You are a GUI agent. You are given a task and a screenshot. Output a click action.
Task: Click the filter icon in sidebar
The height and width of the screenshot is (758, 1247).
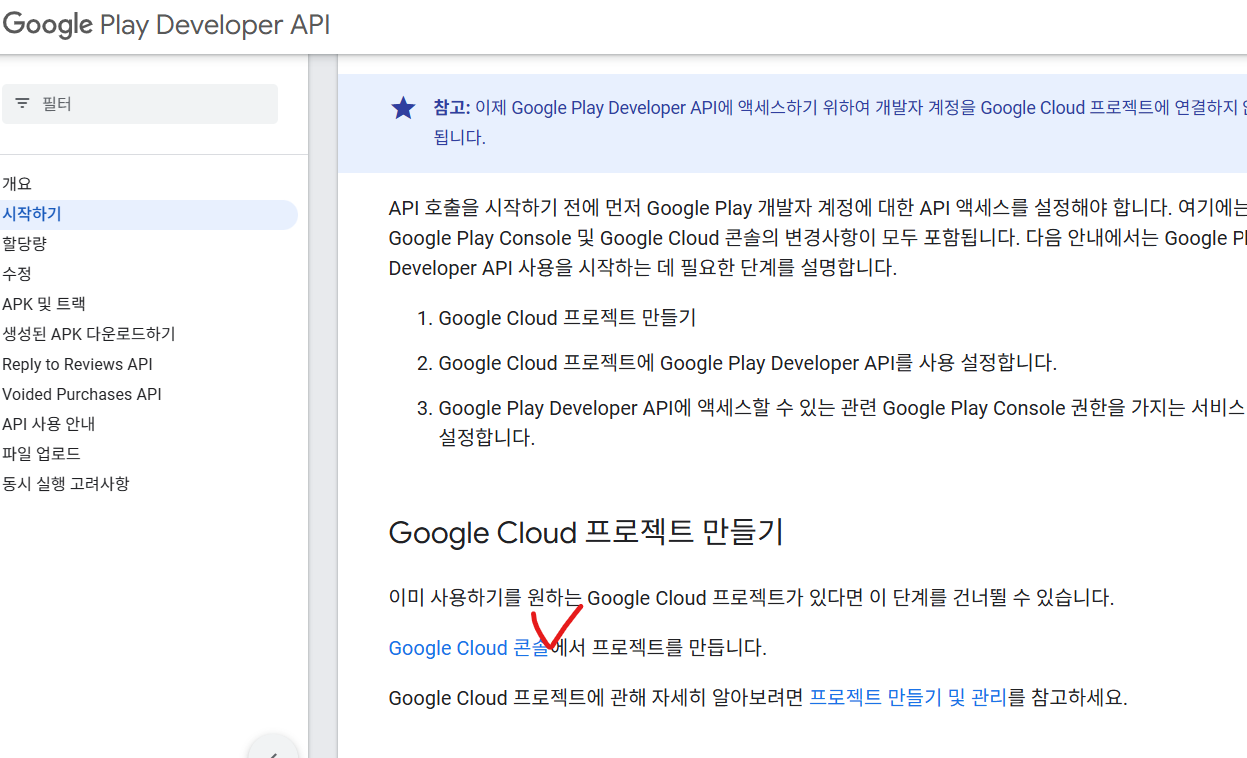(x=22, y=104)
